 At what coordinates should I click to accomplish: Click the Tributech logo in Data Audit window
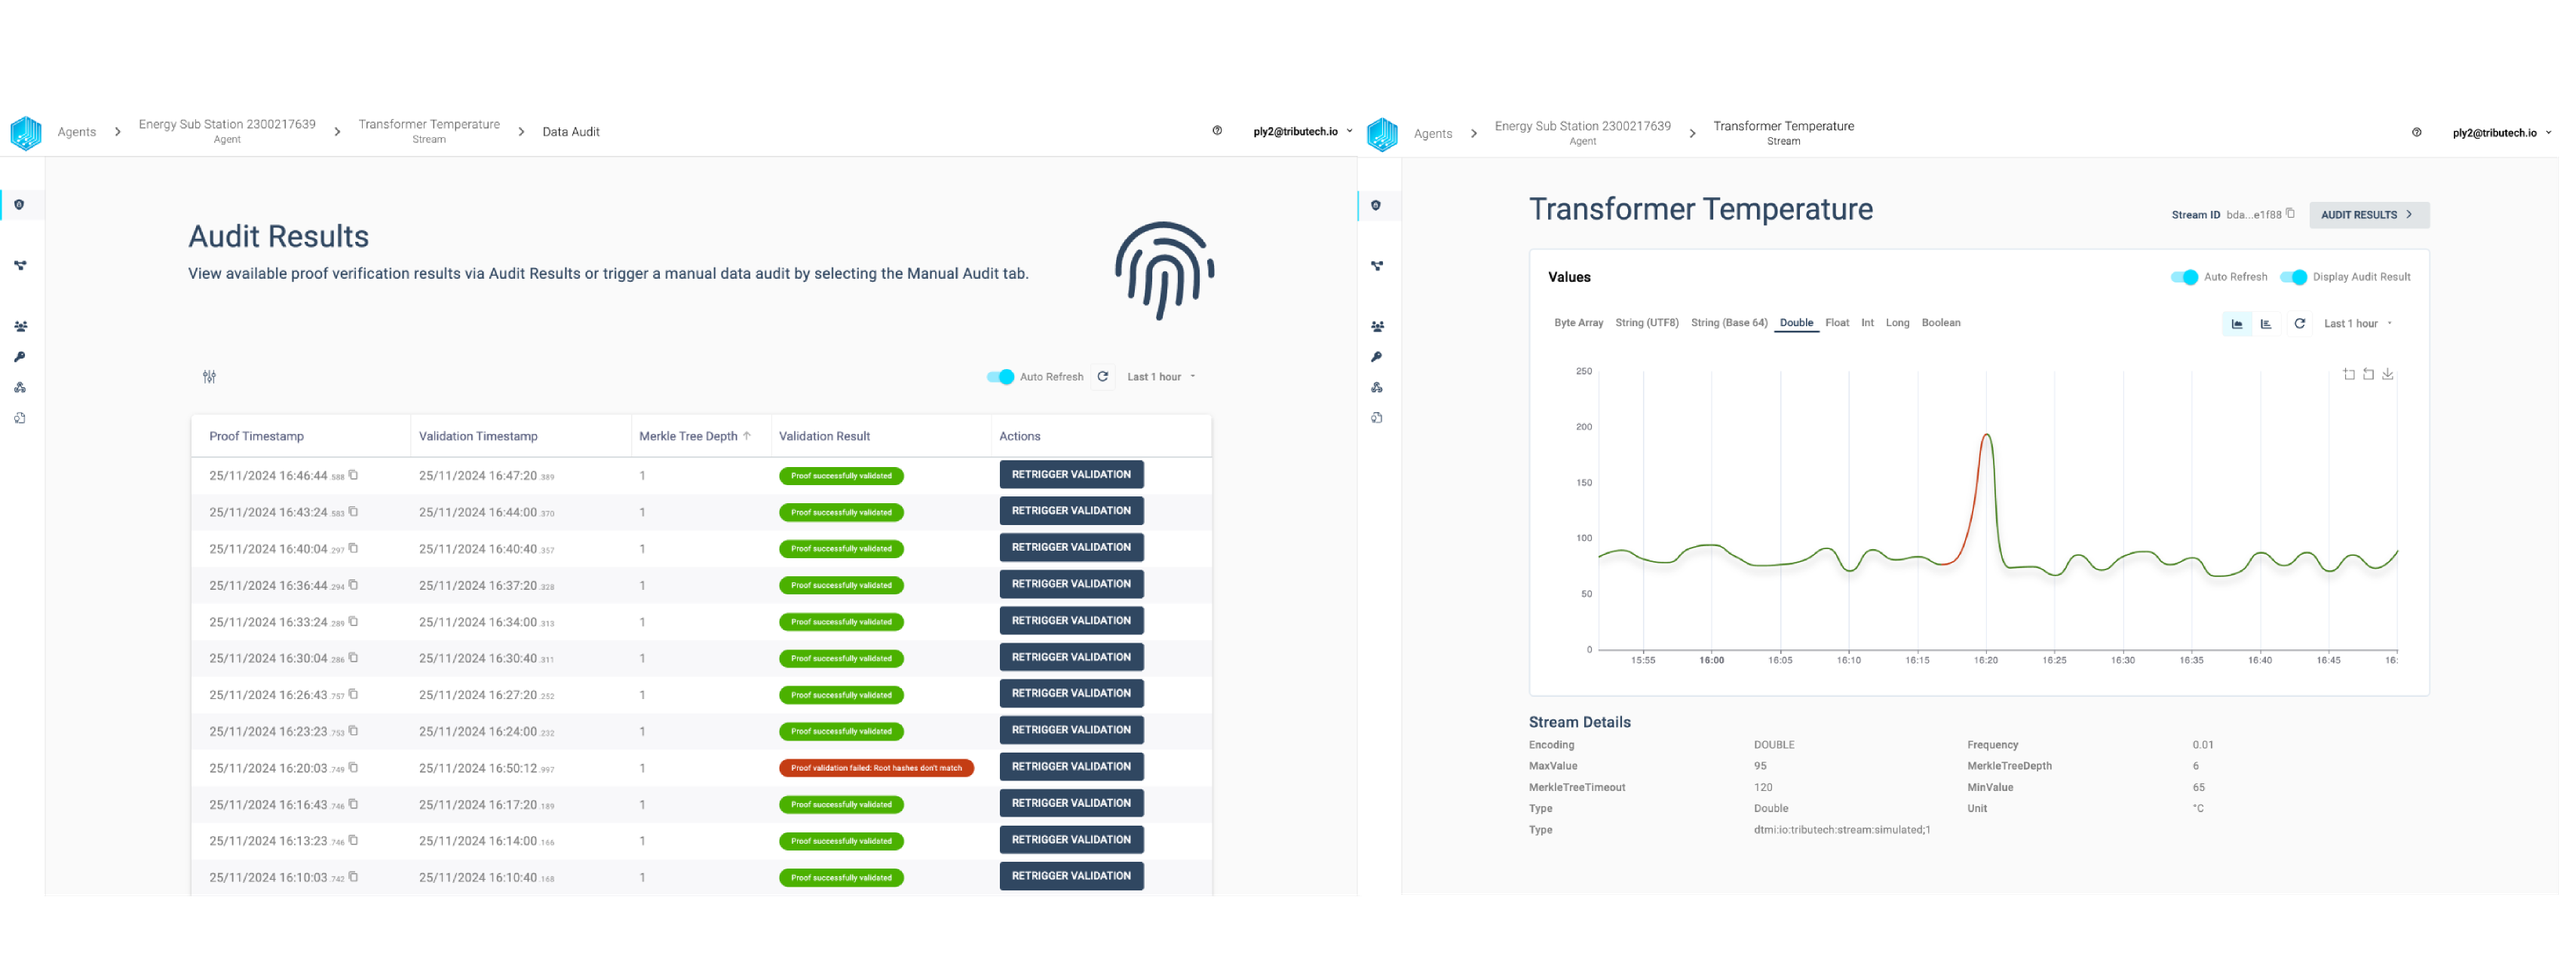pyautogui.click(x=25, y=132)
